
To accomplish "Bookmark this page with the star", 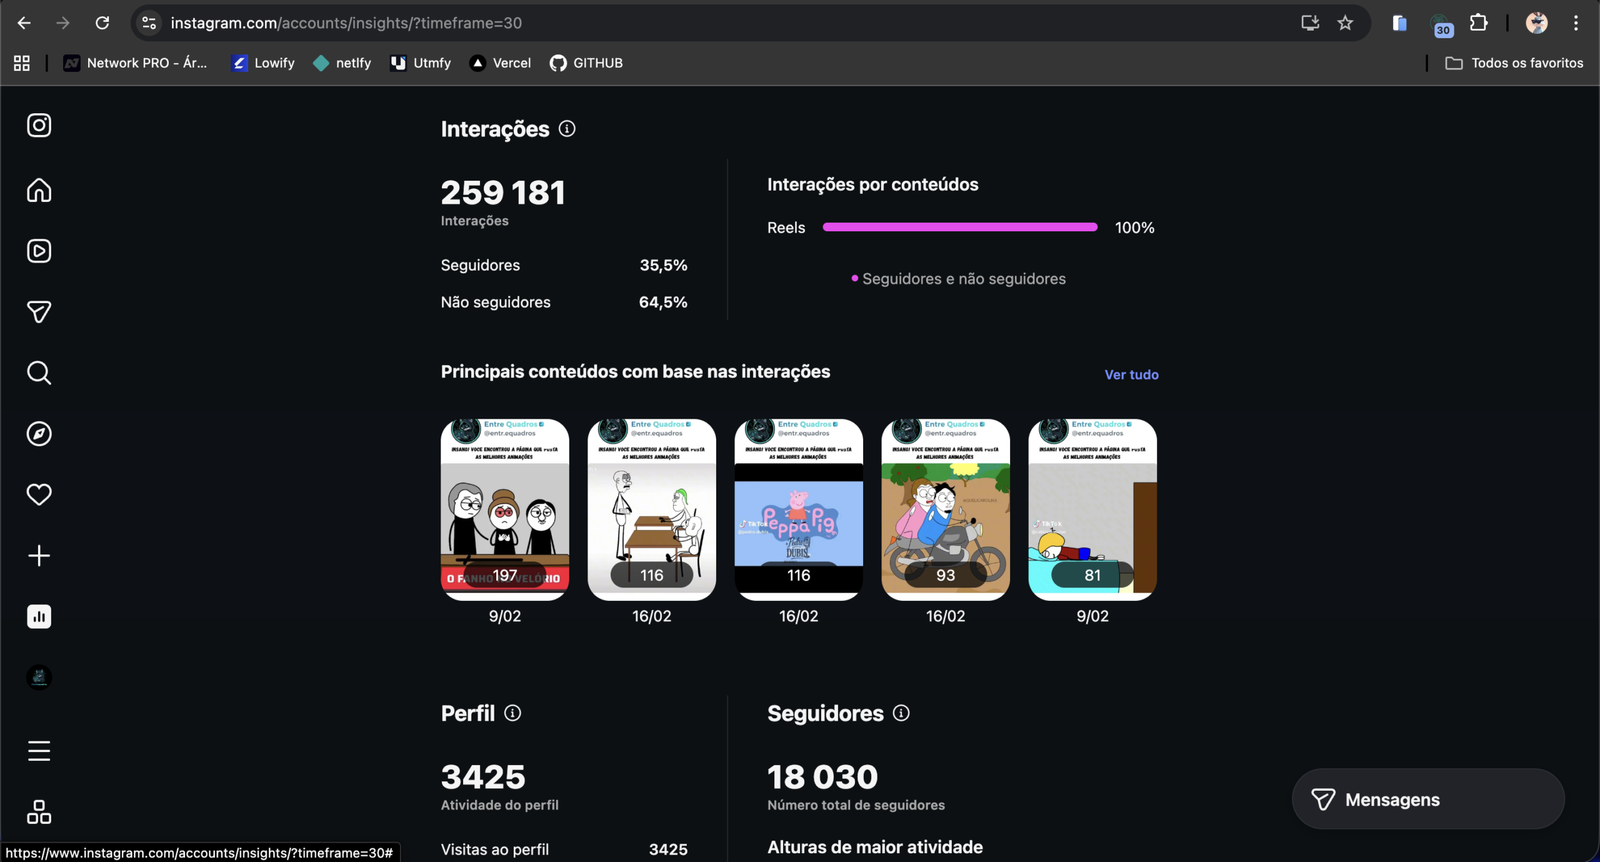I will 1345,23.
